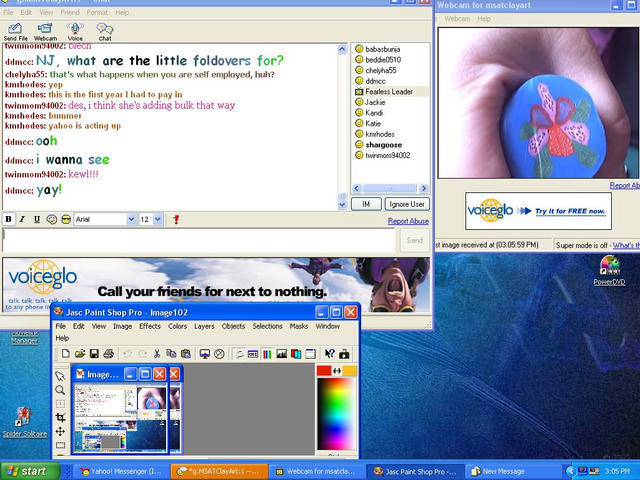Click chat scrollbar down arrow
Screen dimensions: 640x480
pyautogui.click(x=342, y=205)
